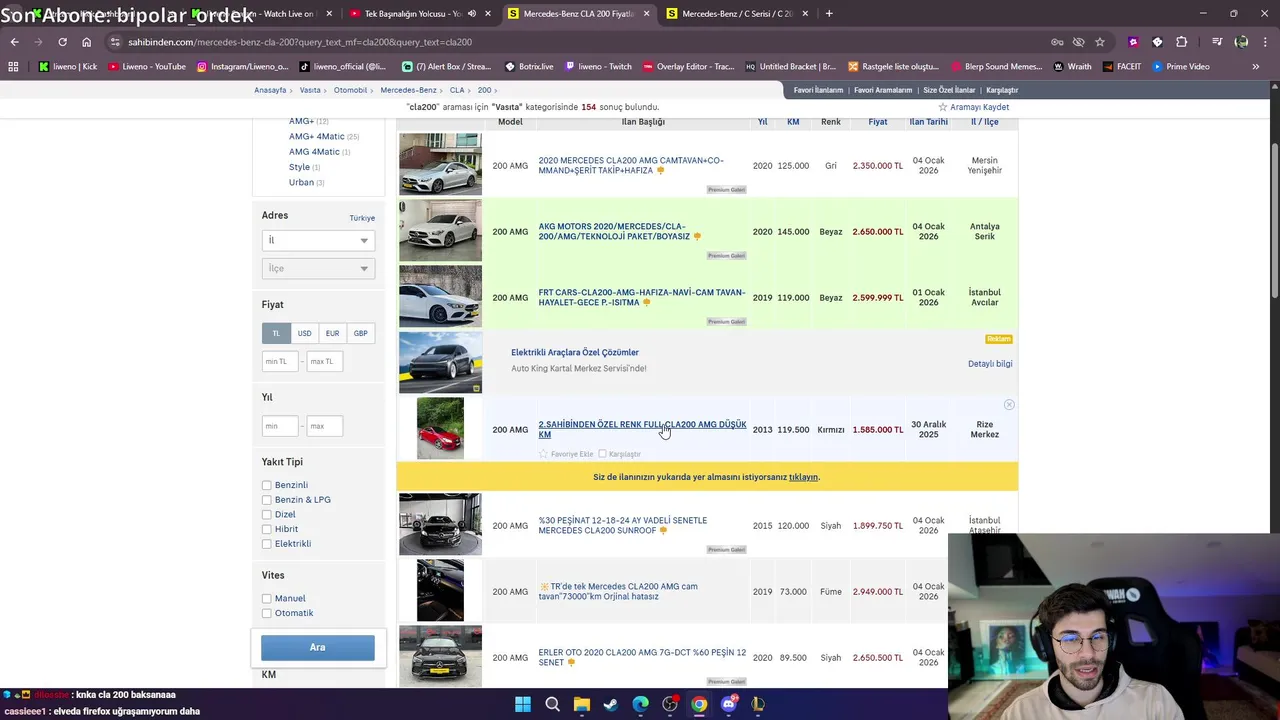Open Size Özel İlanlar menu item
The width and height of the screenshot is (1280, 720).
950,90
